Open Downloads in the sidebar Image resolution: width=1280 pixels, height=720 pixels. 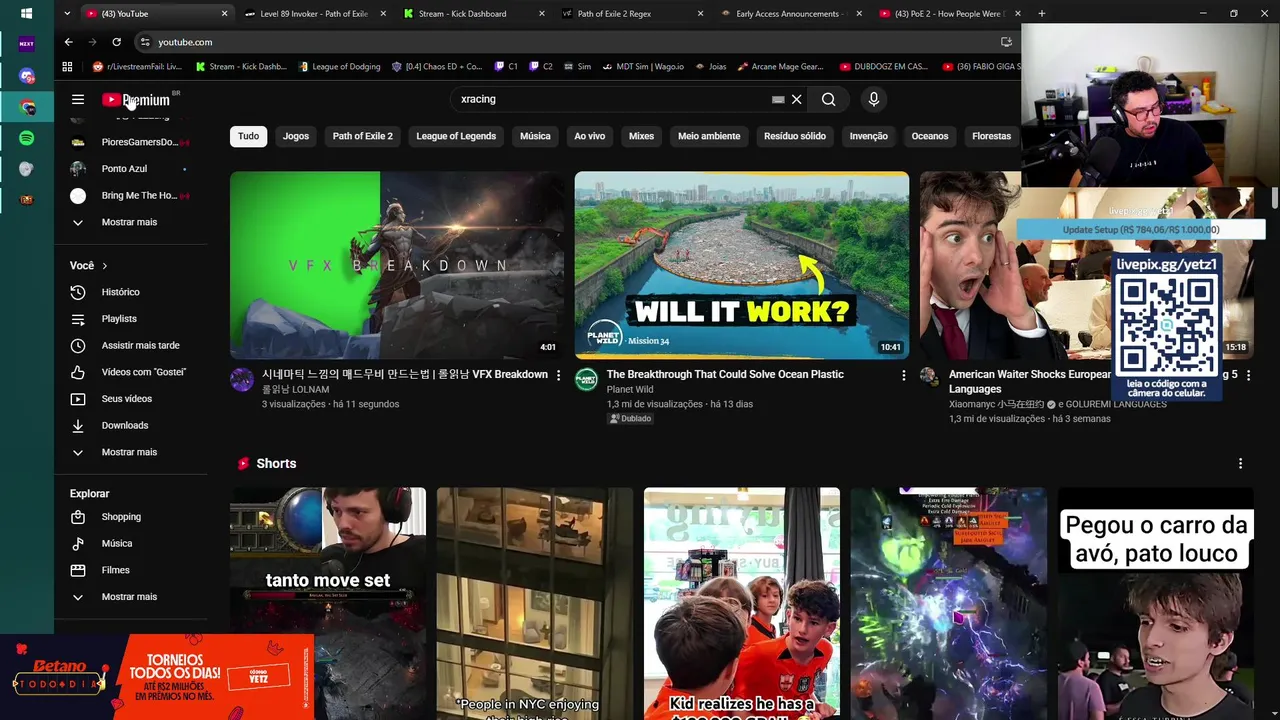pos(124,425)
